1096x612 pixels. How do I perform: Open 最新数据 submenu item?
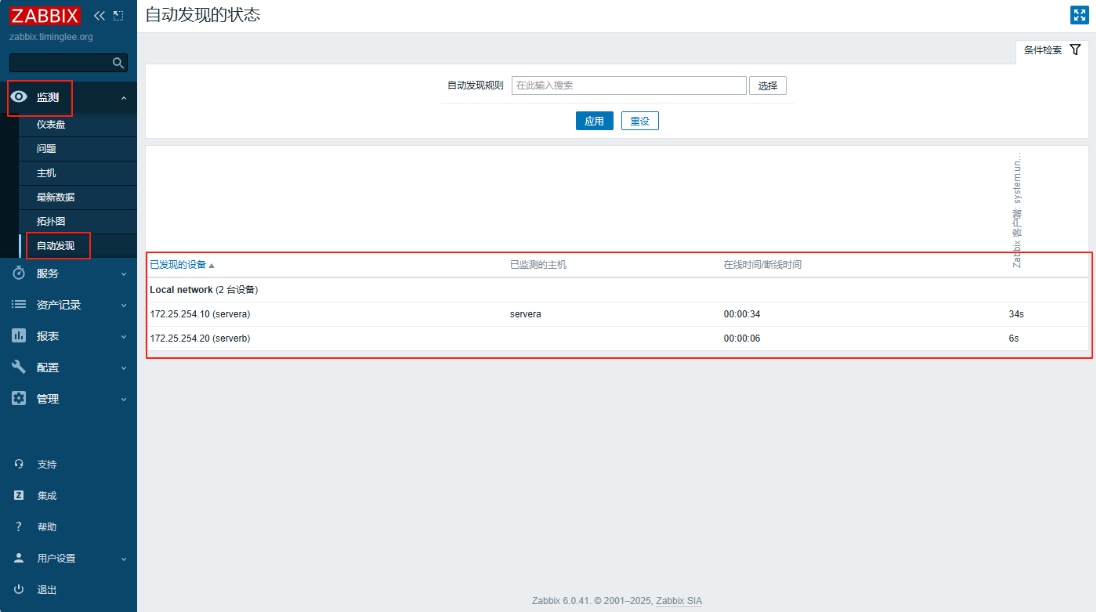click(x=55, y=197)
